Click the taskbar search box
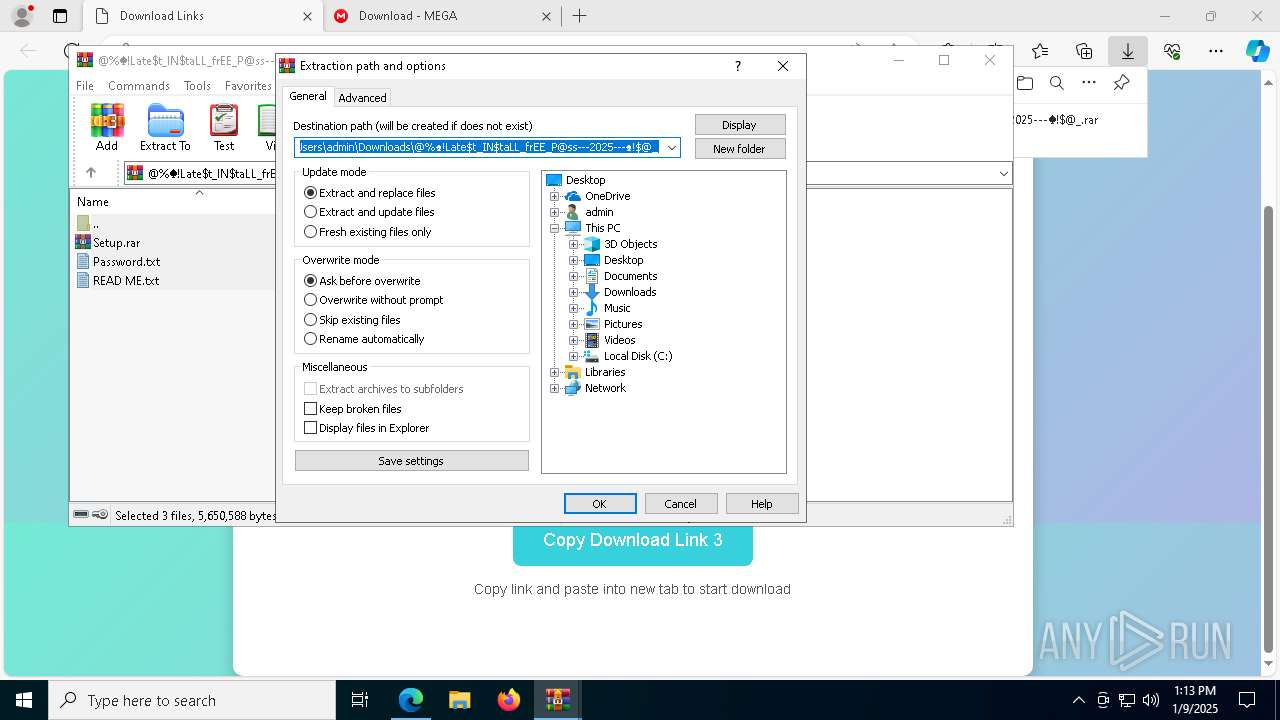 [x=191, y=700]
